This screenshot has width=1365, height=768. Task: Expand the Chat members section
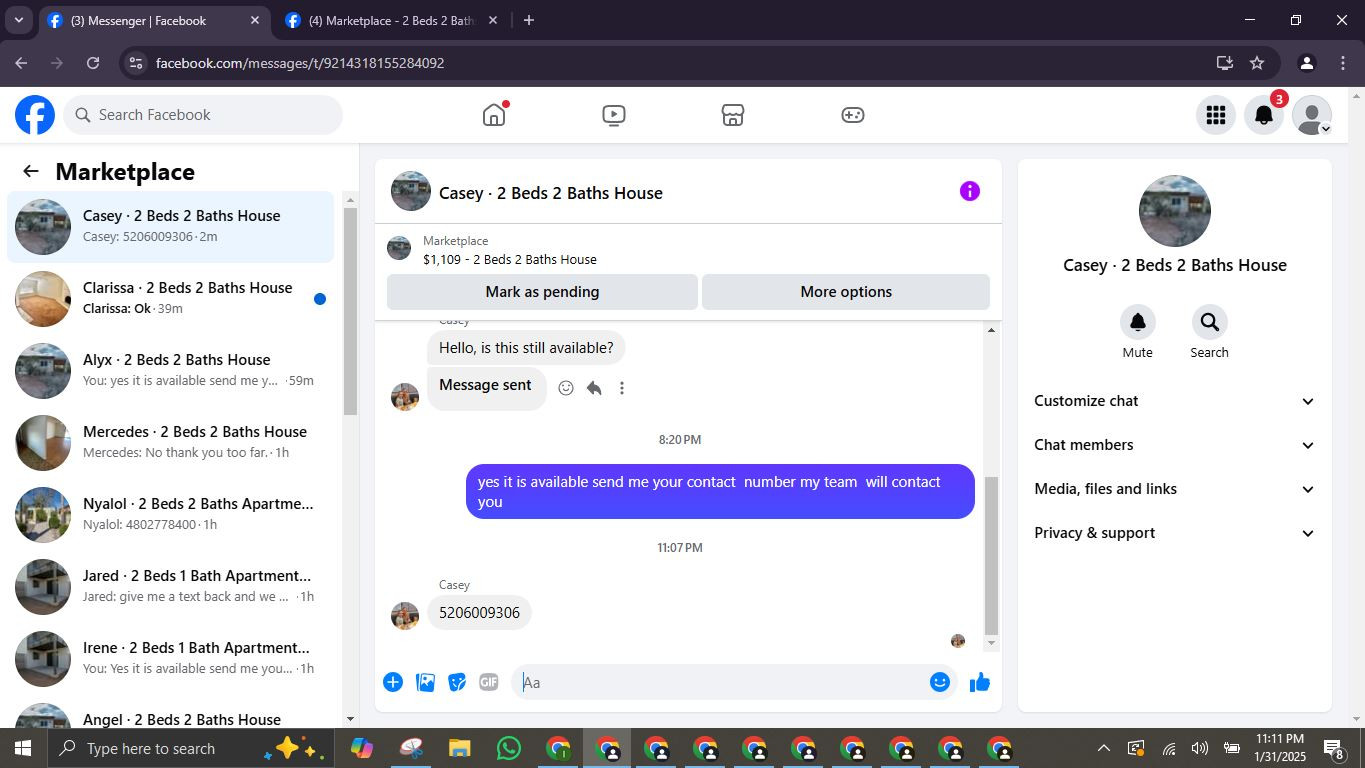click(1175, 445)
